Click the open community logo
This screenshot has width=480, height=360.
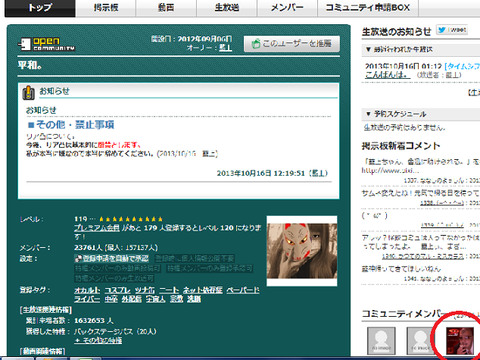click(x=47, y=44)
